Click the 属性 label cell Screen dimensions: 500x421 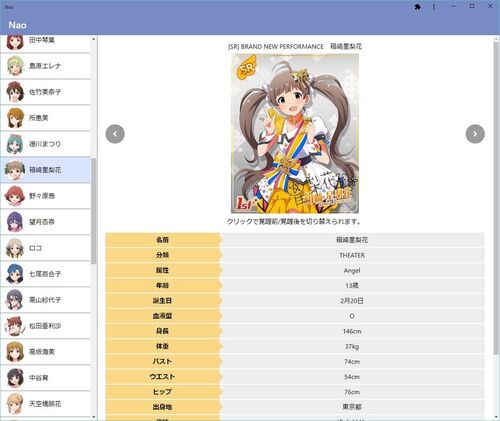tap(163, 270)
